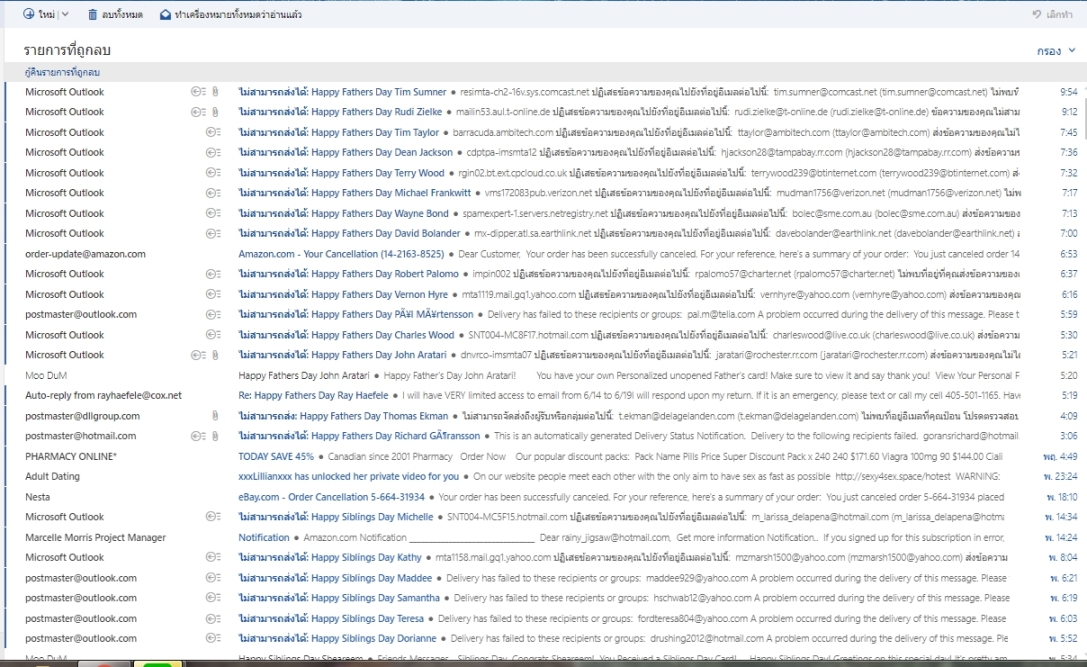The image size is (1087, 667).
Task: Click the attachment paperclip on Thomas Ekman row
Action: click(215, 415)
